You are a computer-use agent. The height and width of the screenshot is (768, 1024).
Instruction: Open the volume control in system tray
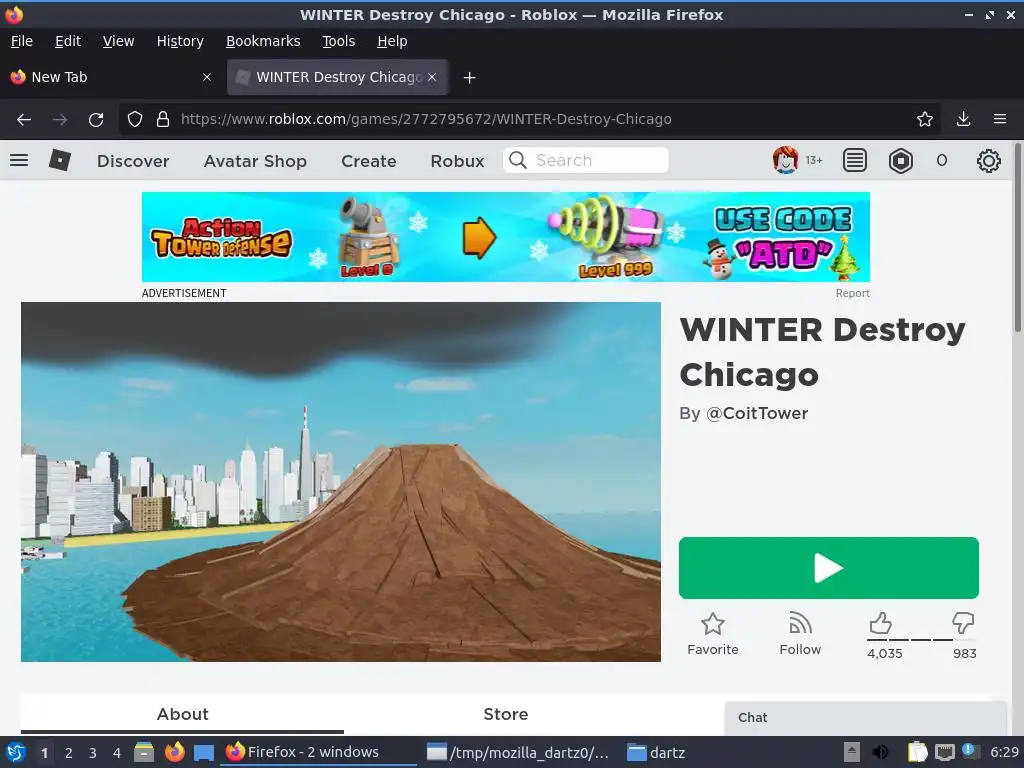pos(880,752)
